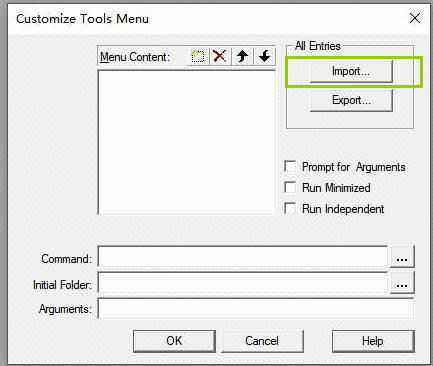Open the Export... dialog
The width and height of the screenshot is (433, 366).
[x=351, y=100]
